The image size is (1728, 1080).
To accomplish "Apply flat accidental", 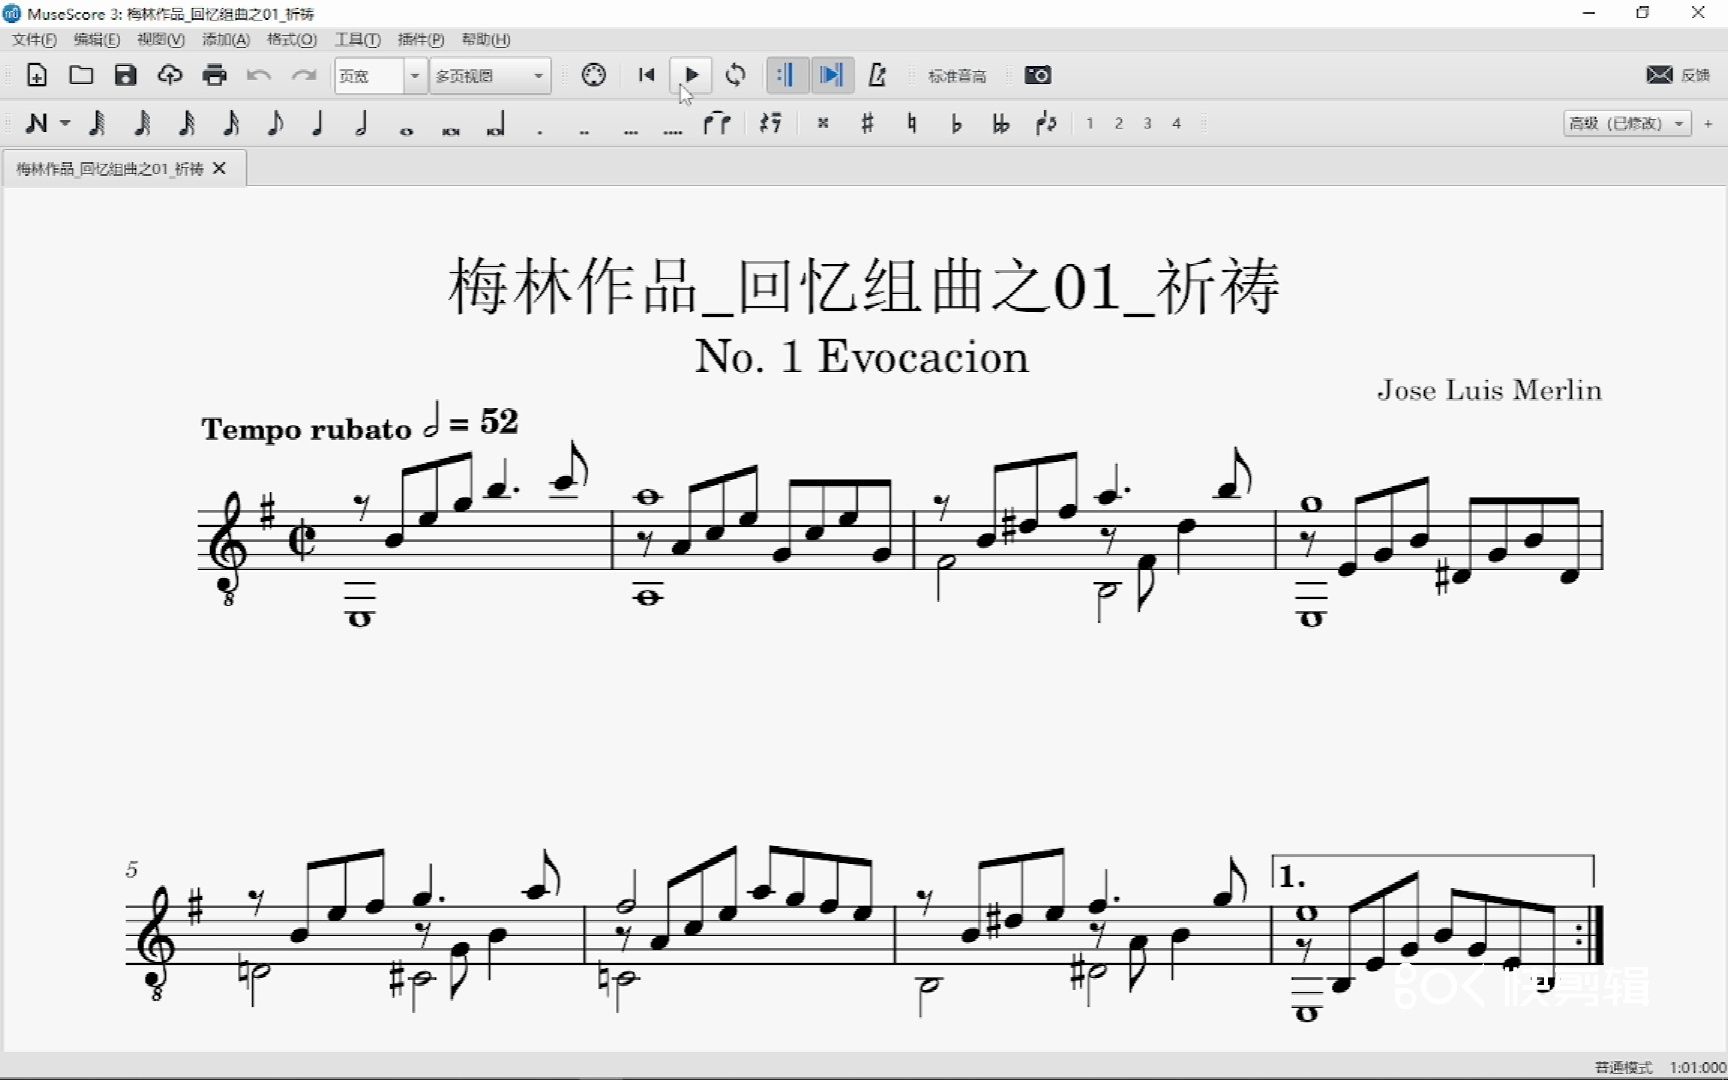I will click(x=956, y=123).
